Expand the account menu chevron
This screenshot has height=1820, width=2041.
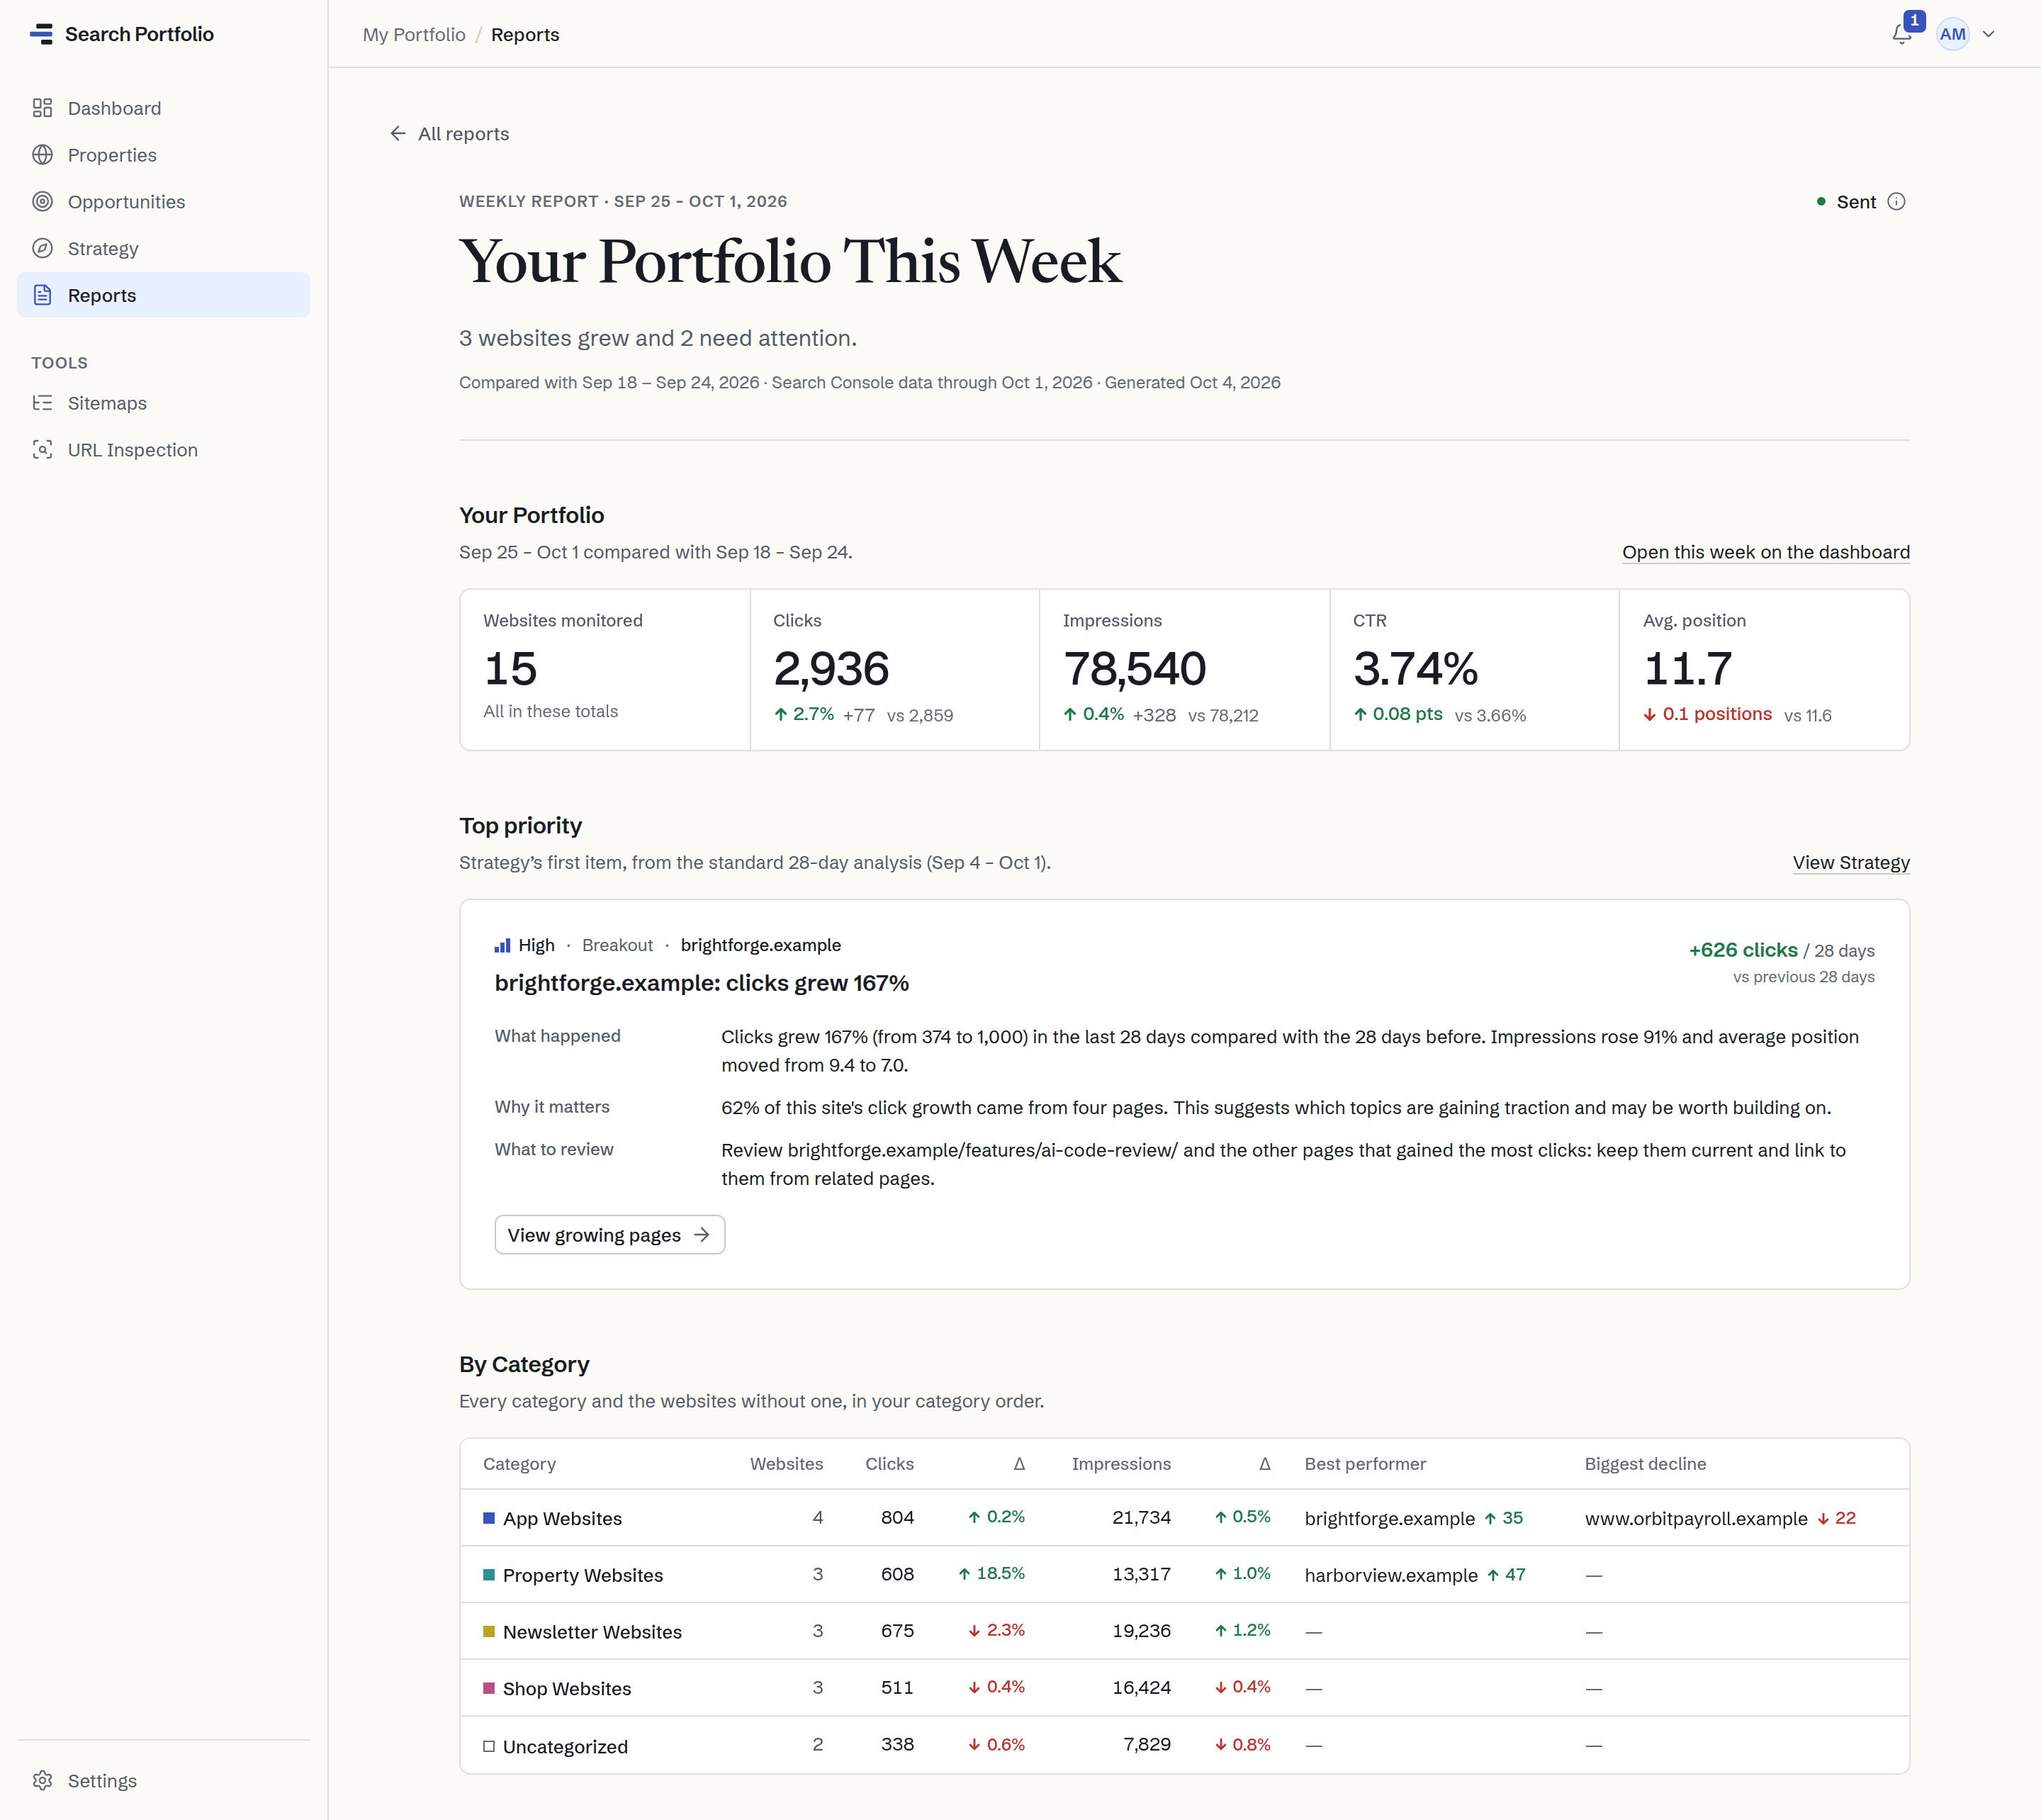coord(1988,35)
